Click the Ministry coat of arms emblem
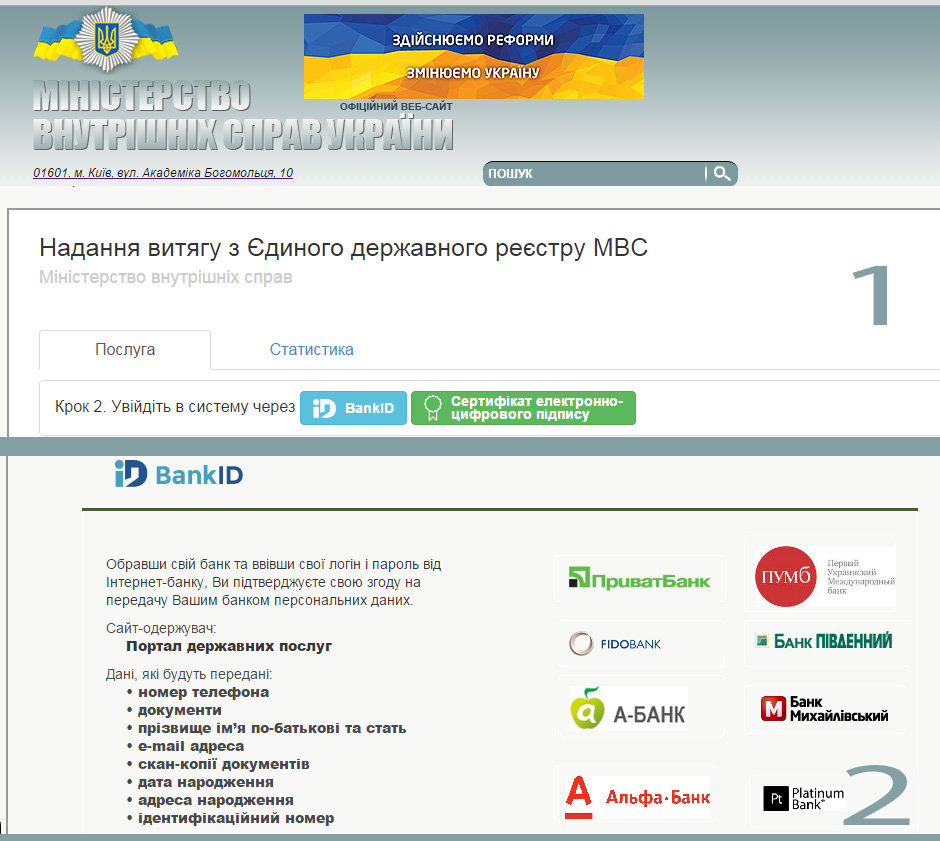The image size is (940, 841). [107, 39]
